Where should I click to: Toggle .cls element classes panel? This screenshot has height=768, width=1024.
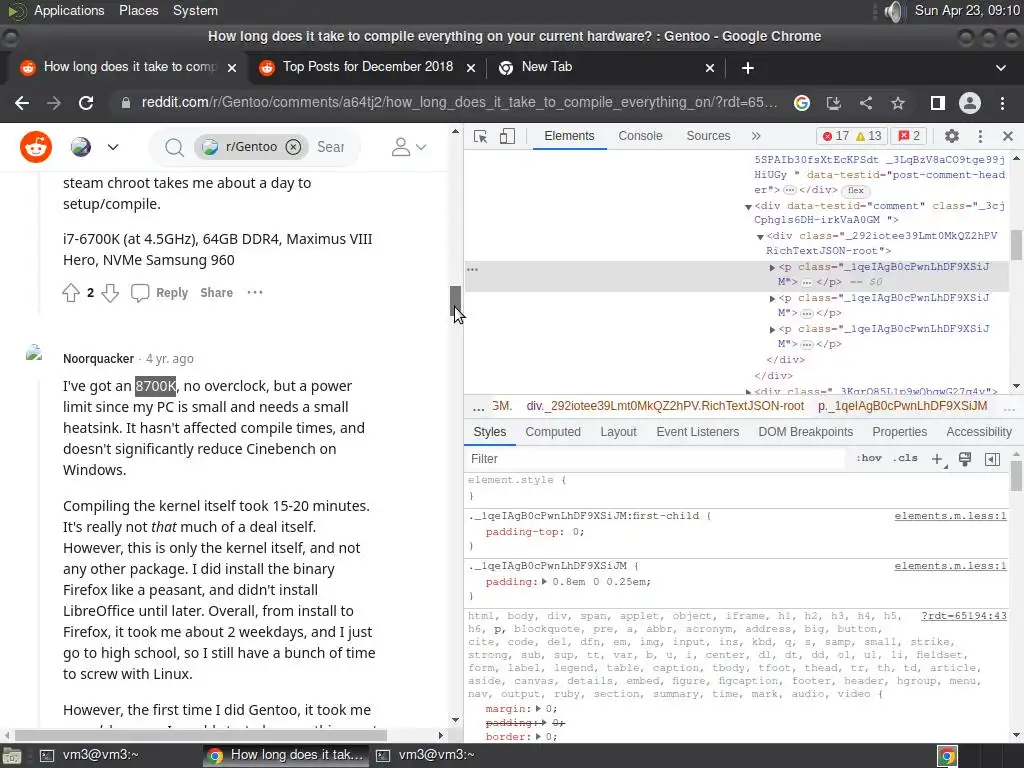905,458
